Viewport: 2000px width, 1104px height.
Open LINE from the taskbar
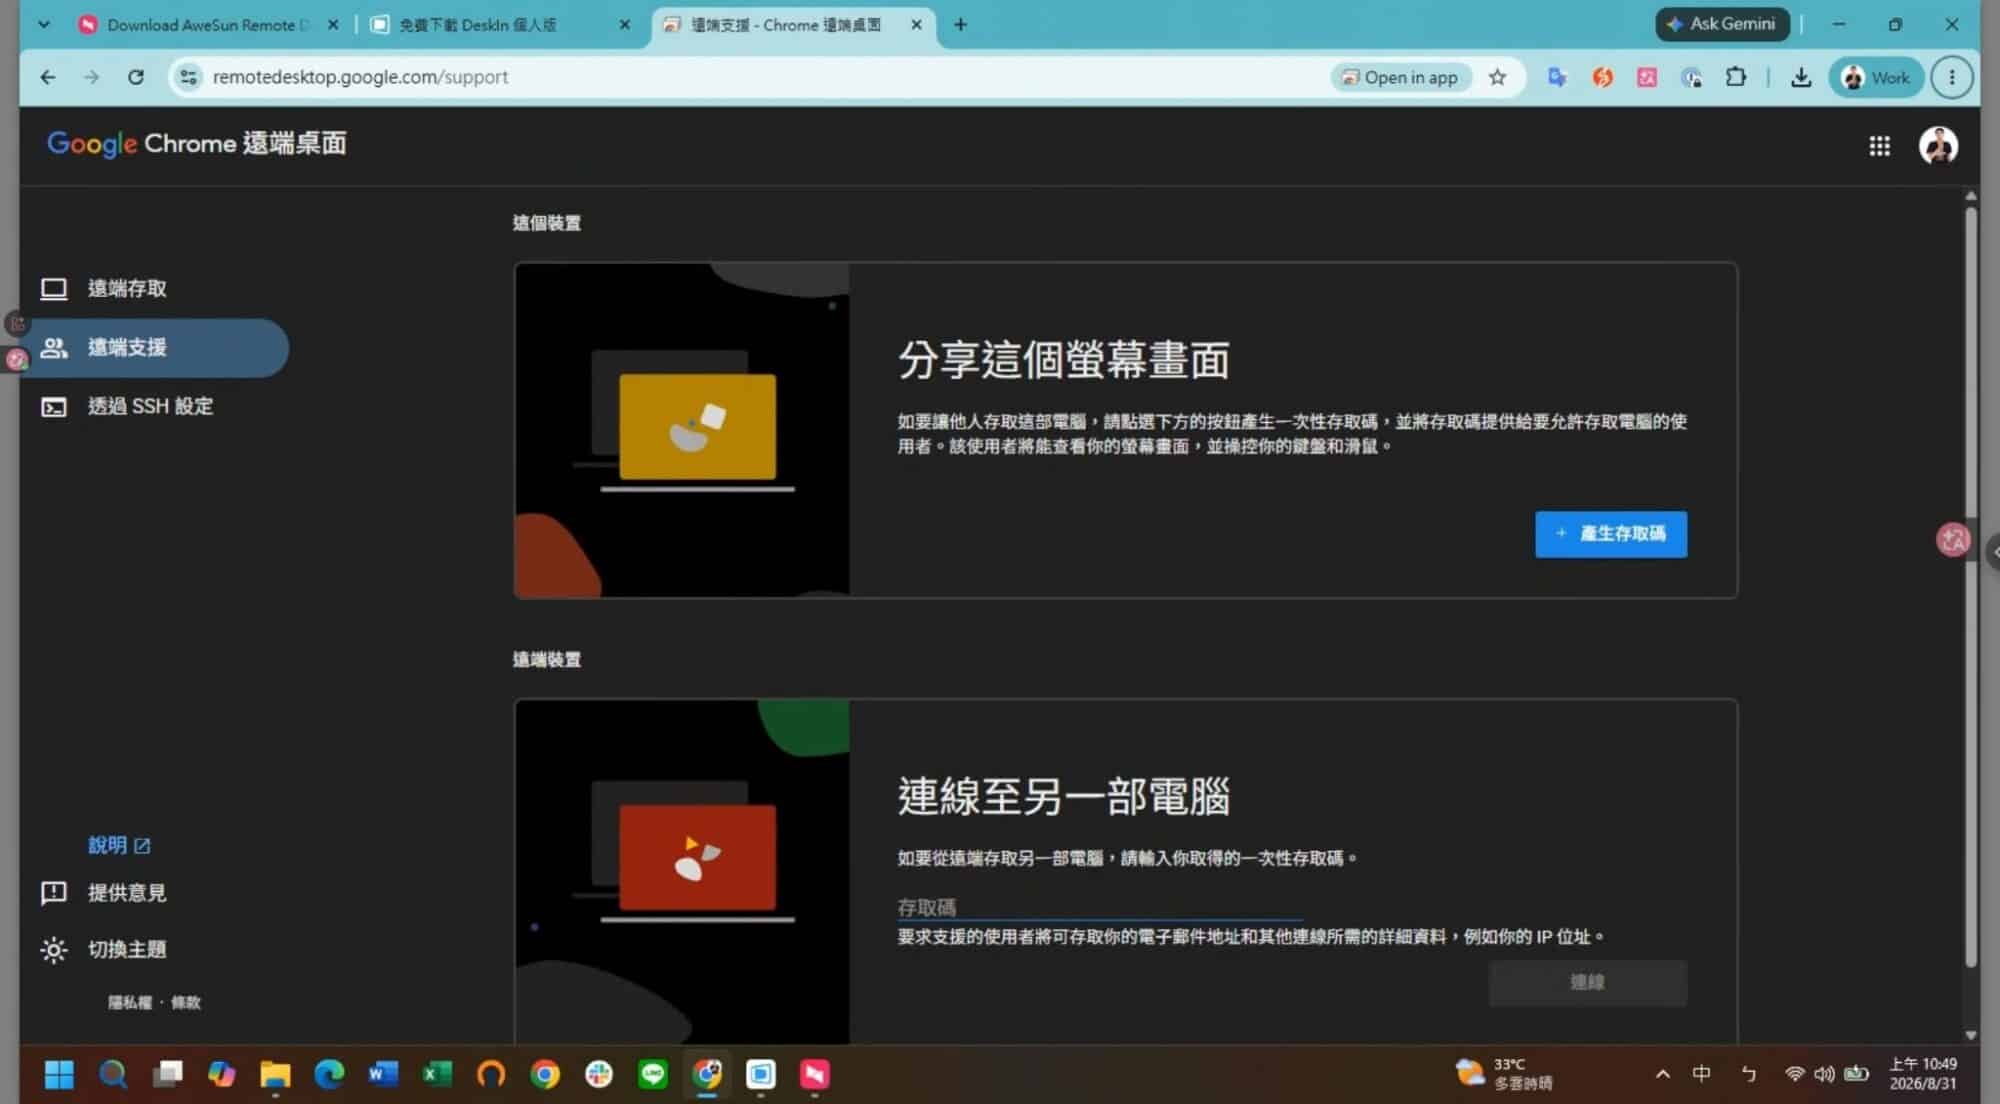click(653, 1074)
